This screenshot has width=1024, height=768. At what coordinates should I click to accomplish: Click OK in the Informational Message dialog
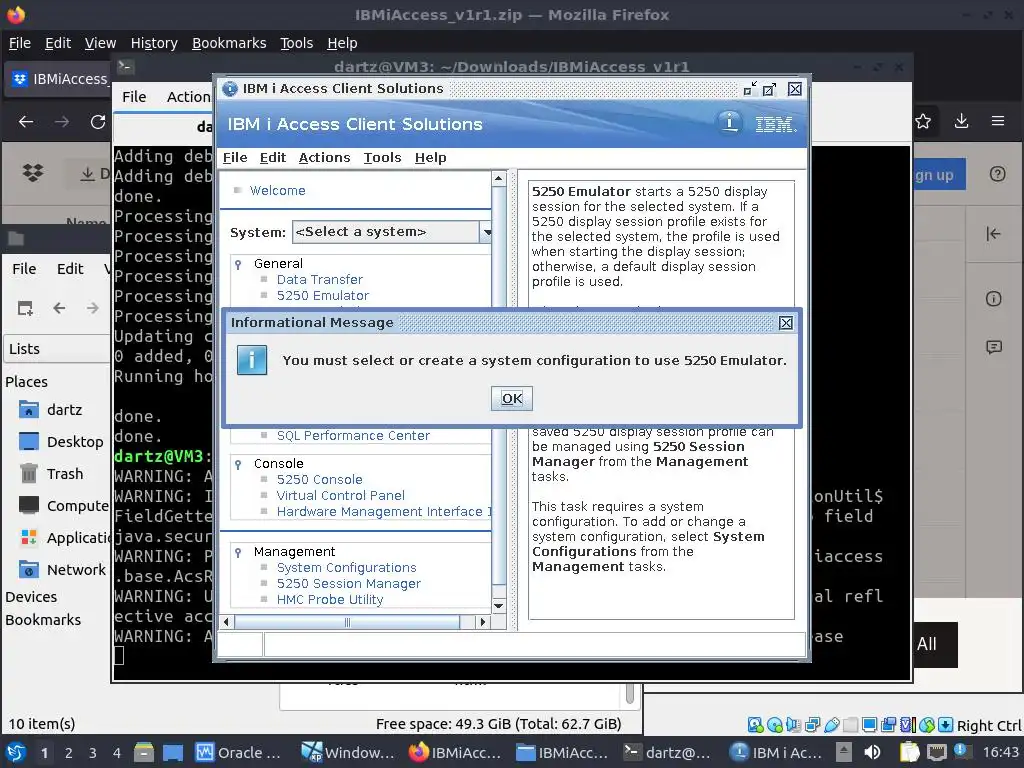511,398
